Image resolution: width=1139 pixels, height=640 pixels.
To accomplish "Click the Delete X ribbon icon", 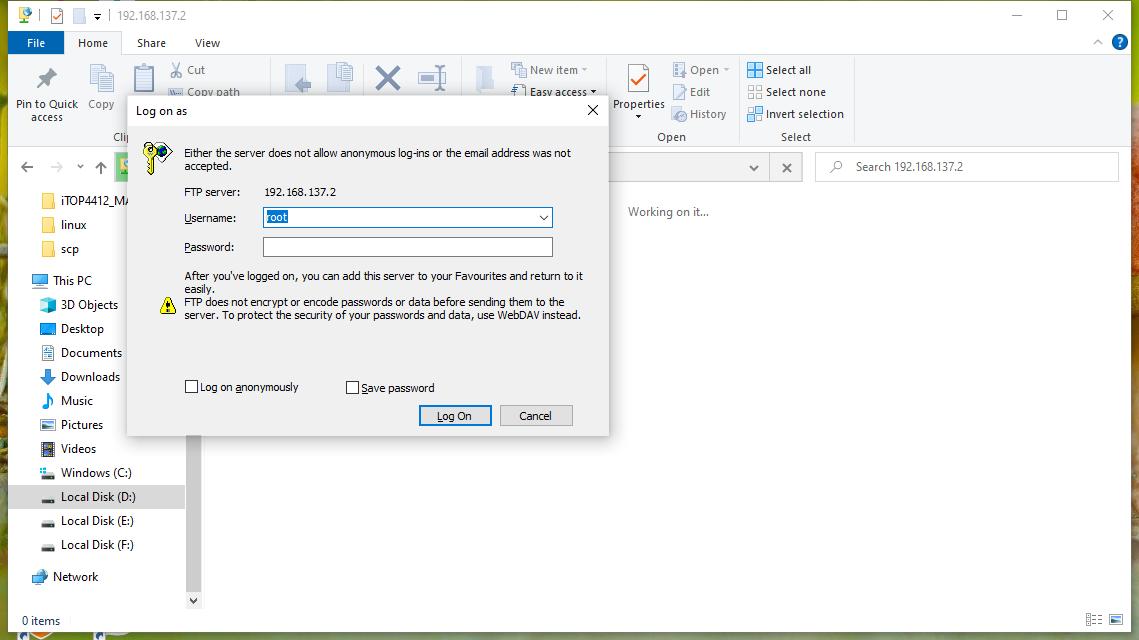I will tap(388, 78).
